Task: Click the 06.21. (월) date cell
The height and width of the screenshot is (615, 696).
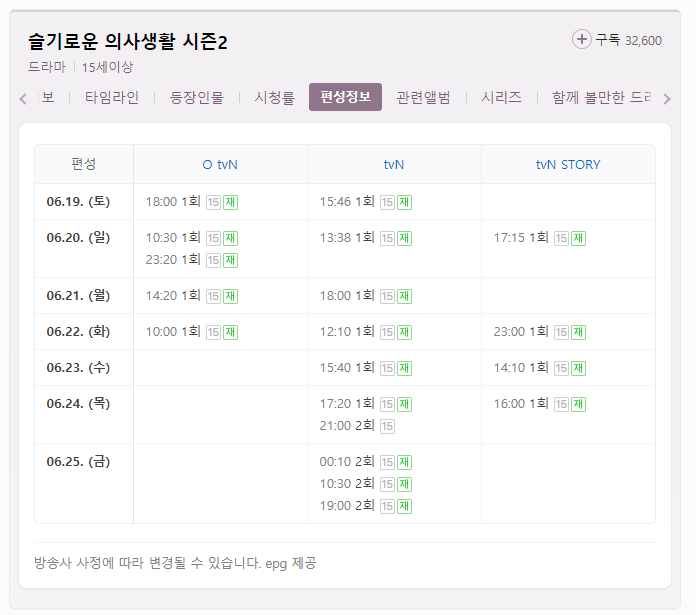Action: (78, 296)
